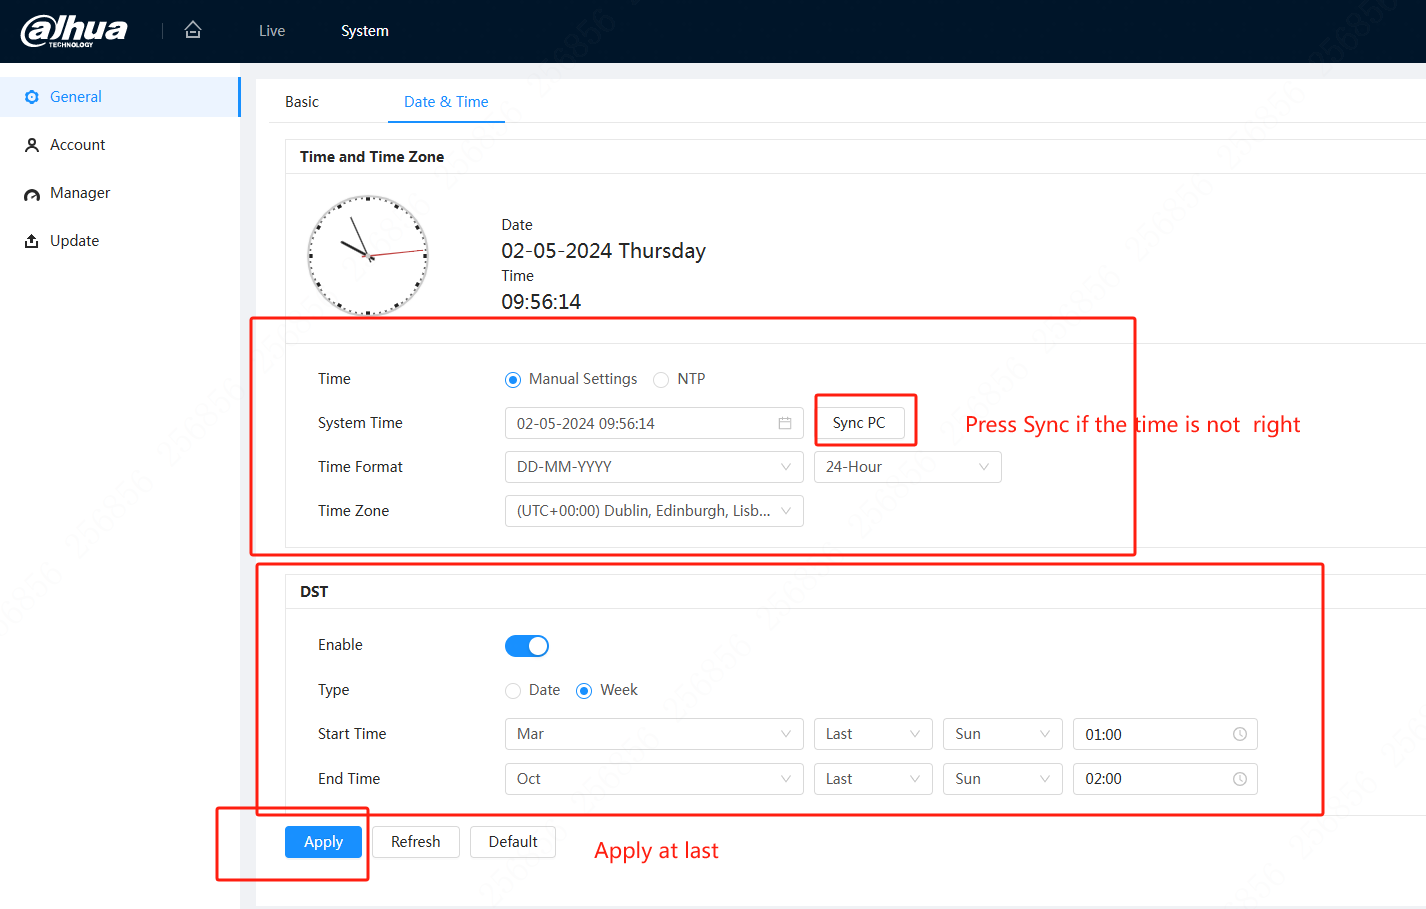Choose Date as the DST type
1426x909 pixels.
click(512, 690)
